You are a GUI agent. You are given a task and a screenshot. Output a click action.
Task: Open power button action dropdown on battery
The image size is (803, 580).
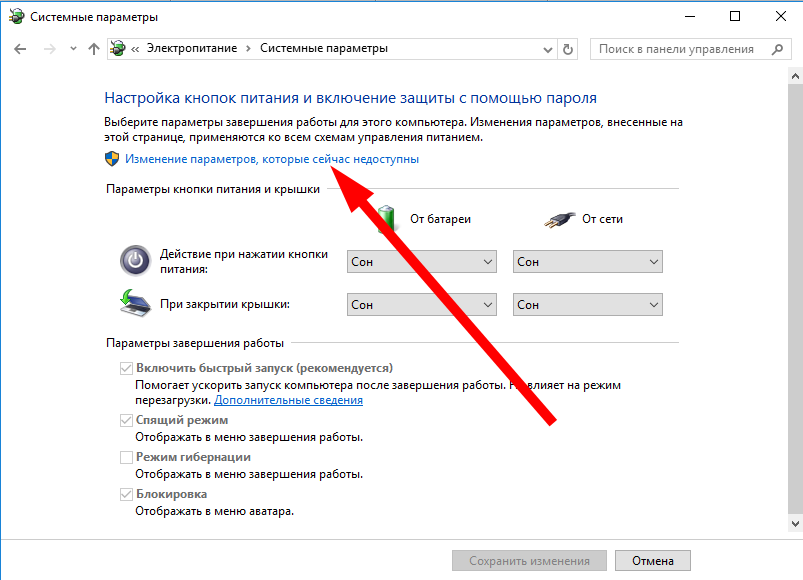(x=421, y=262)
